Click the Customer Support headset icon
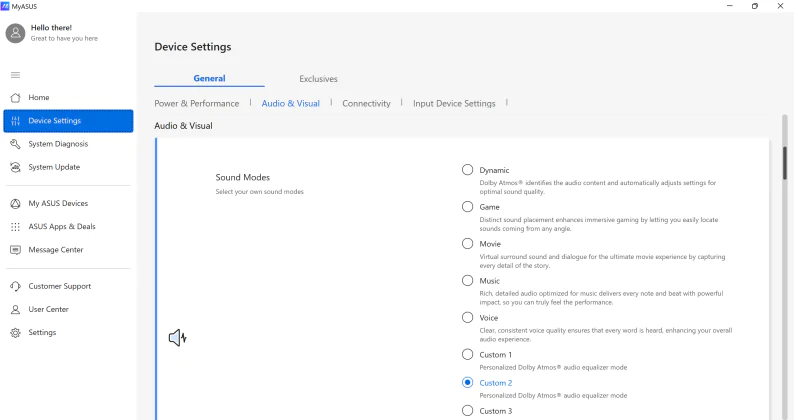 click(16, 286)
